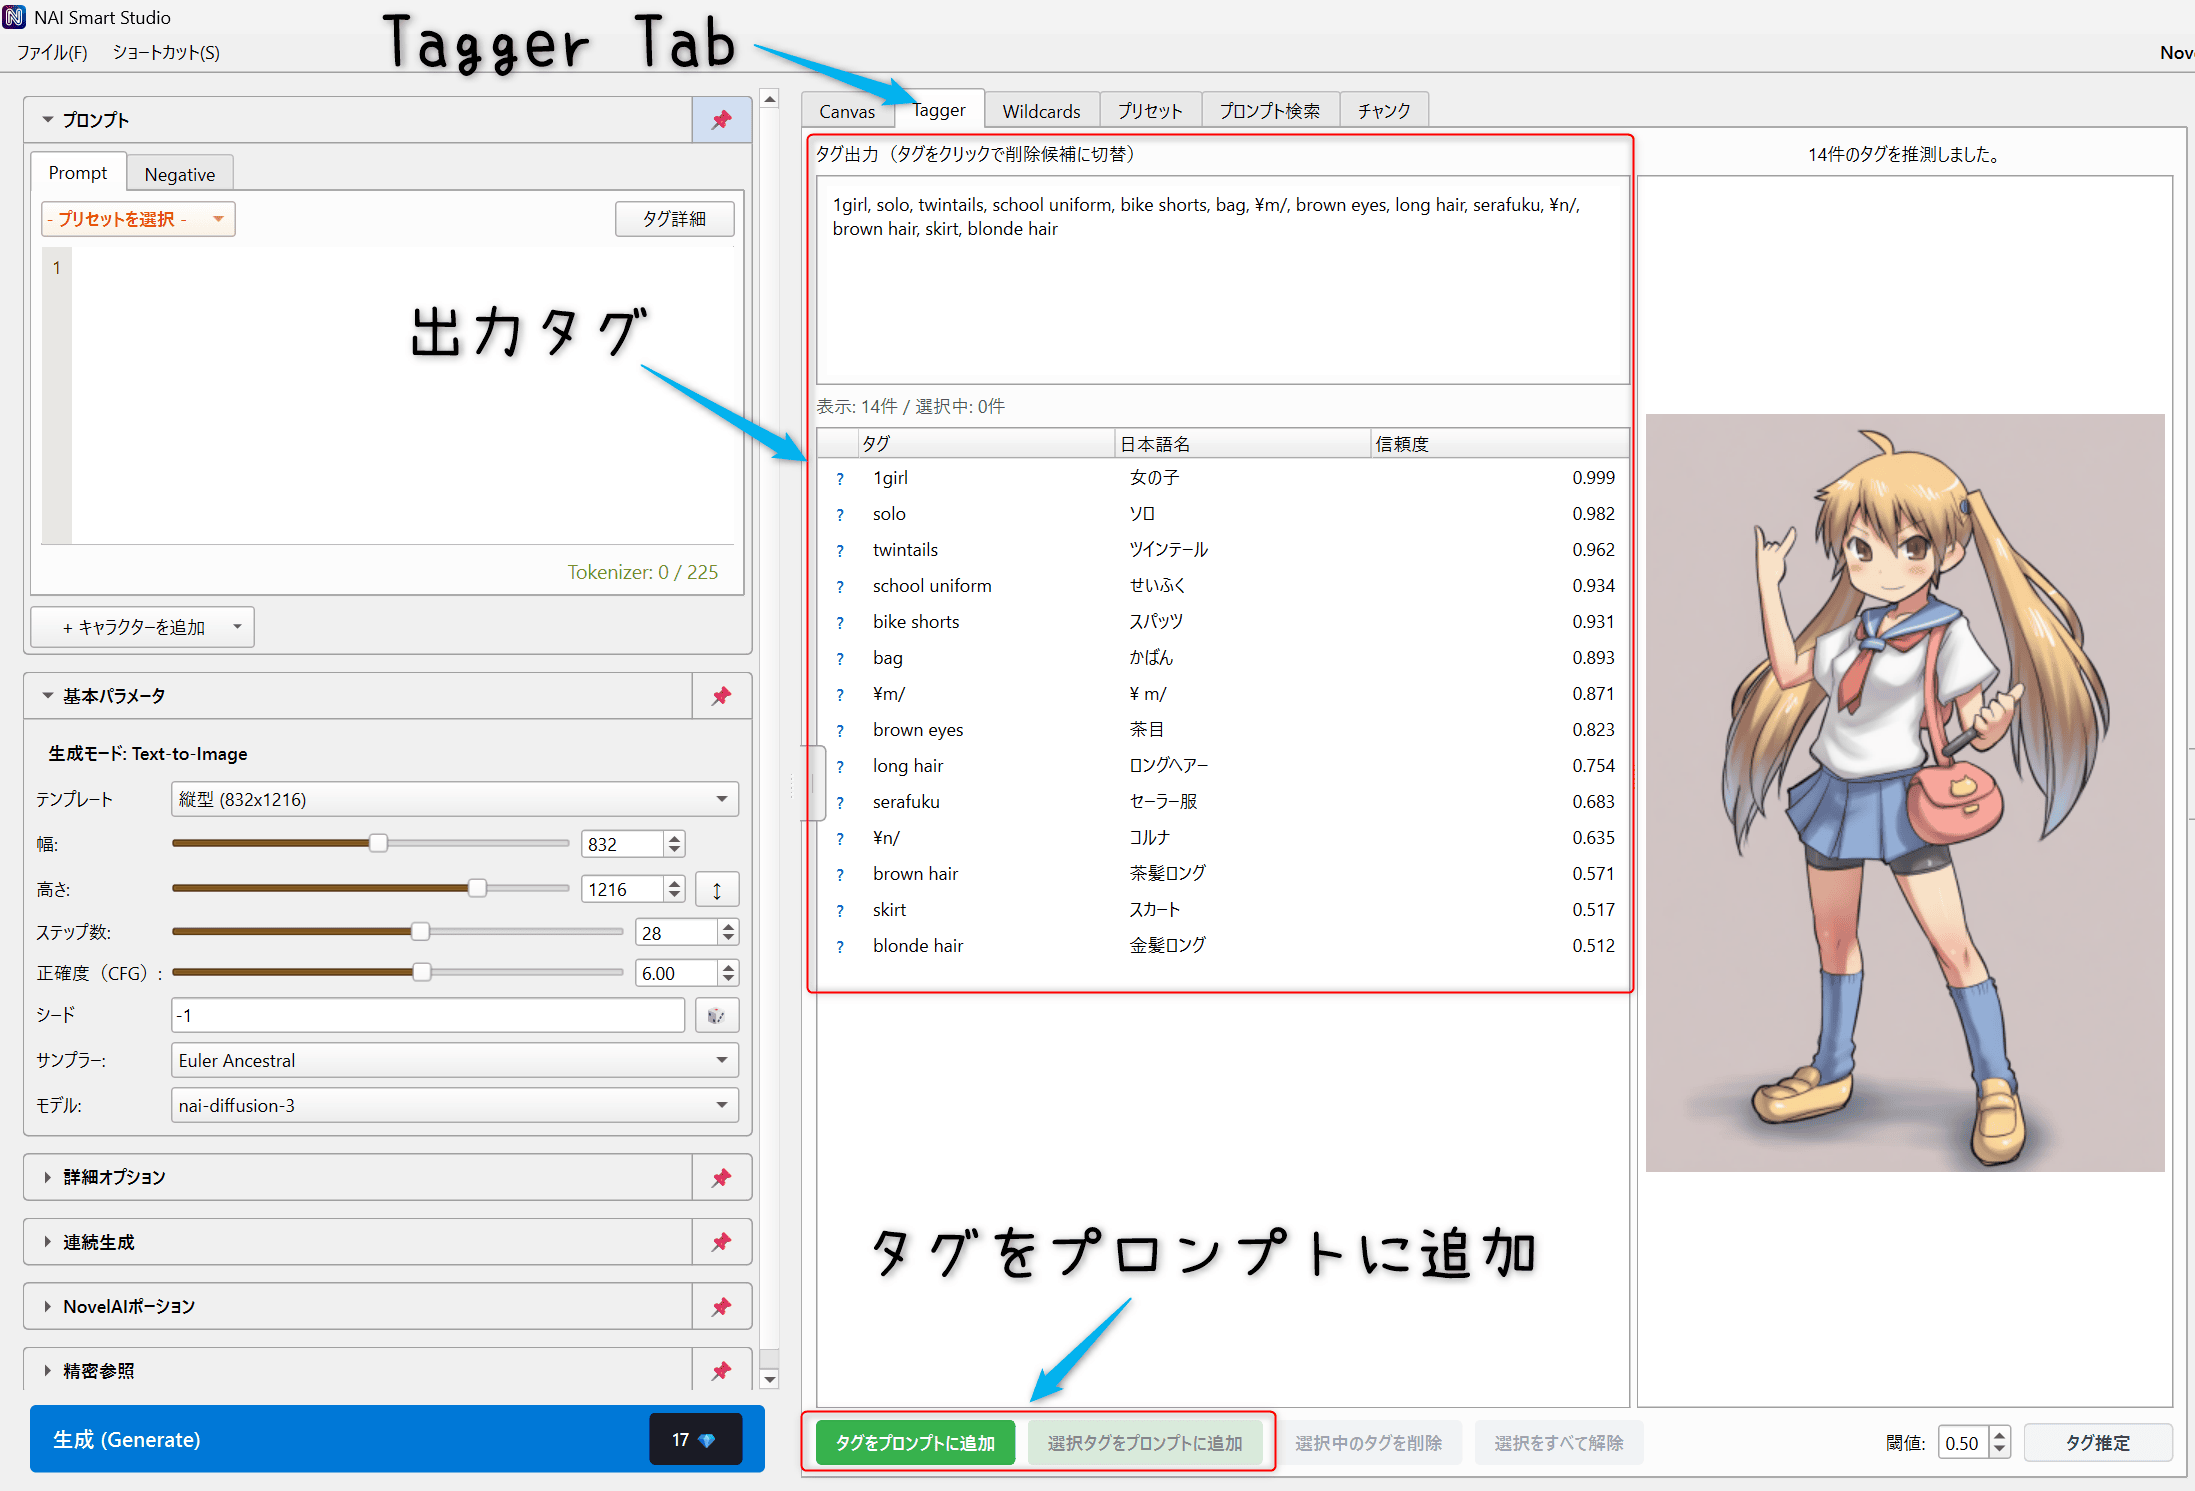
Task: Pin the プロンプト panel
Action: [x=721, y=119]
